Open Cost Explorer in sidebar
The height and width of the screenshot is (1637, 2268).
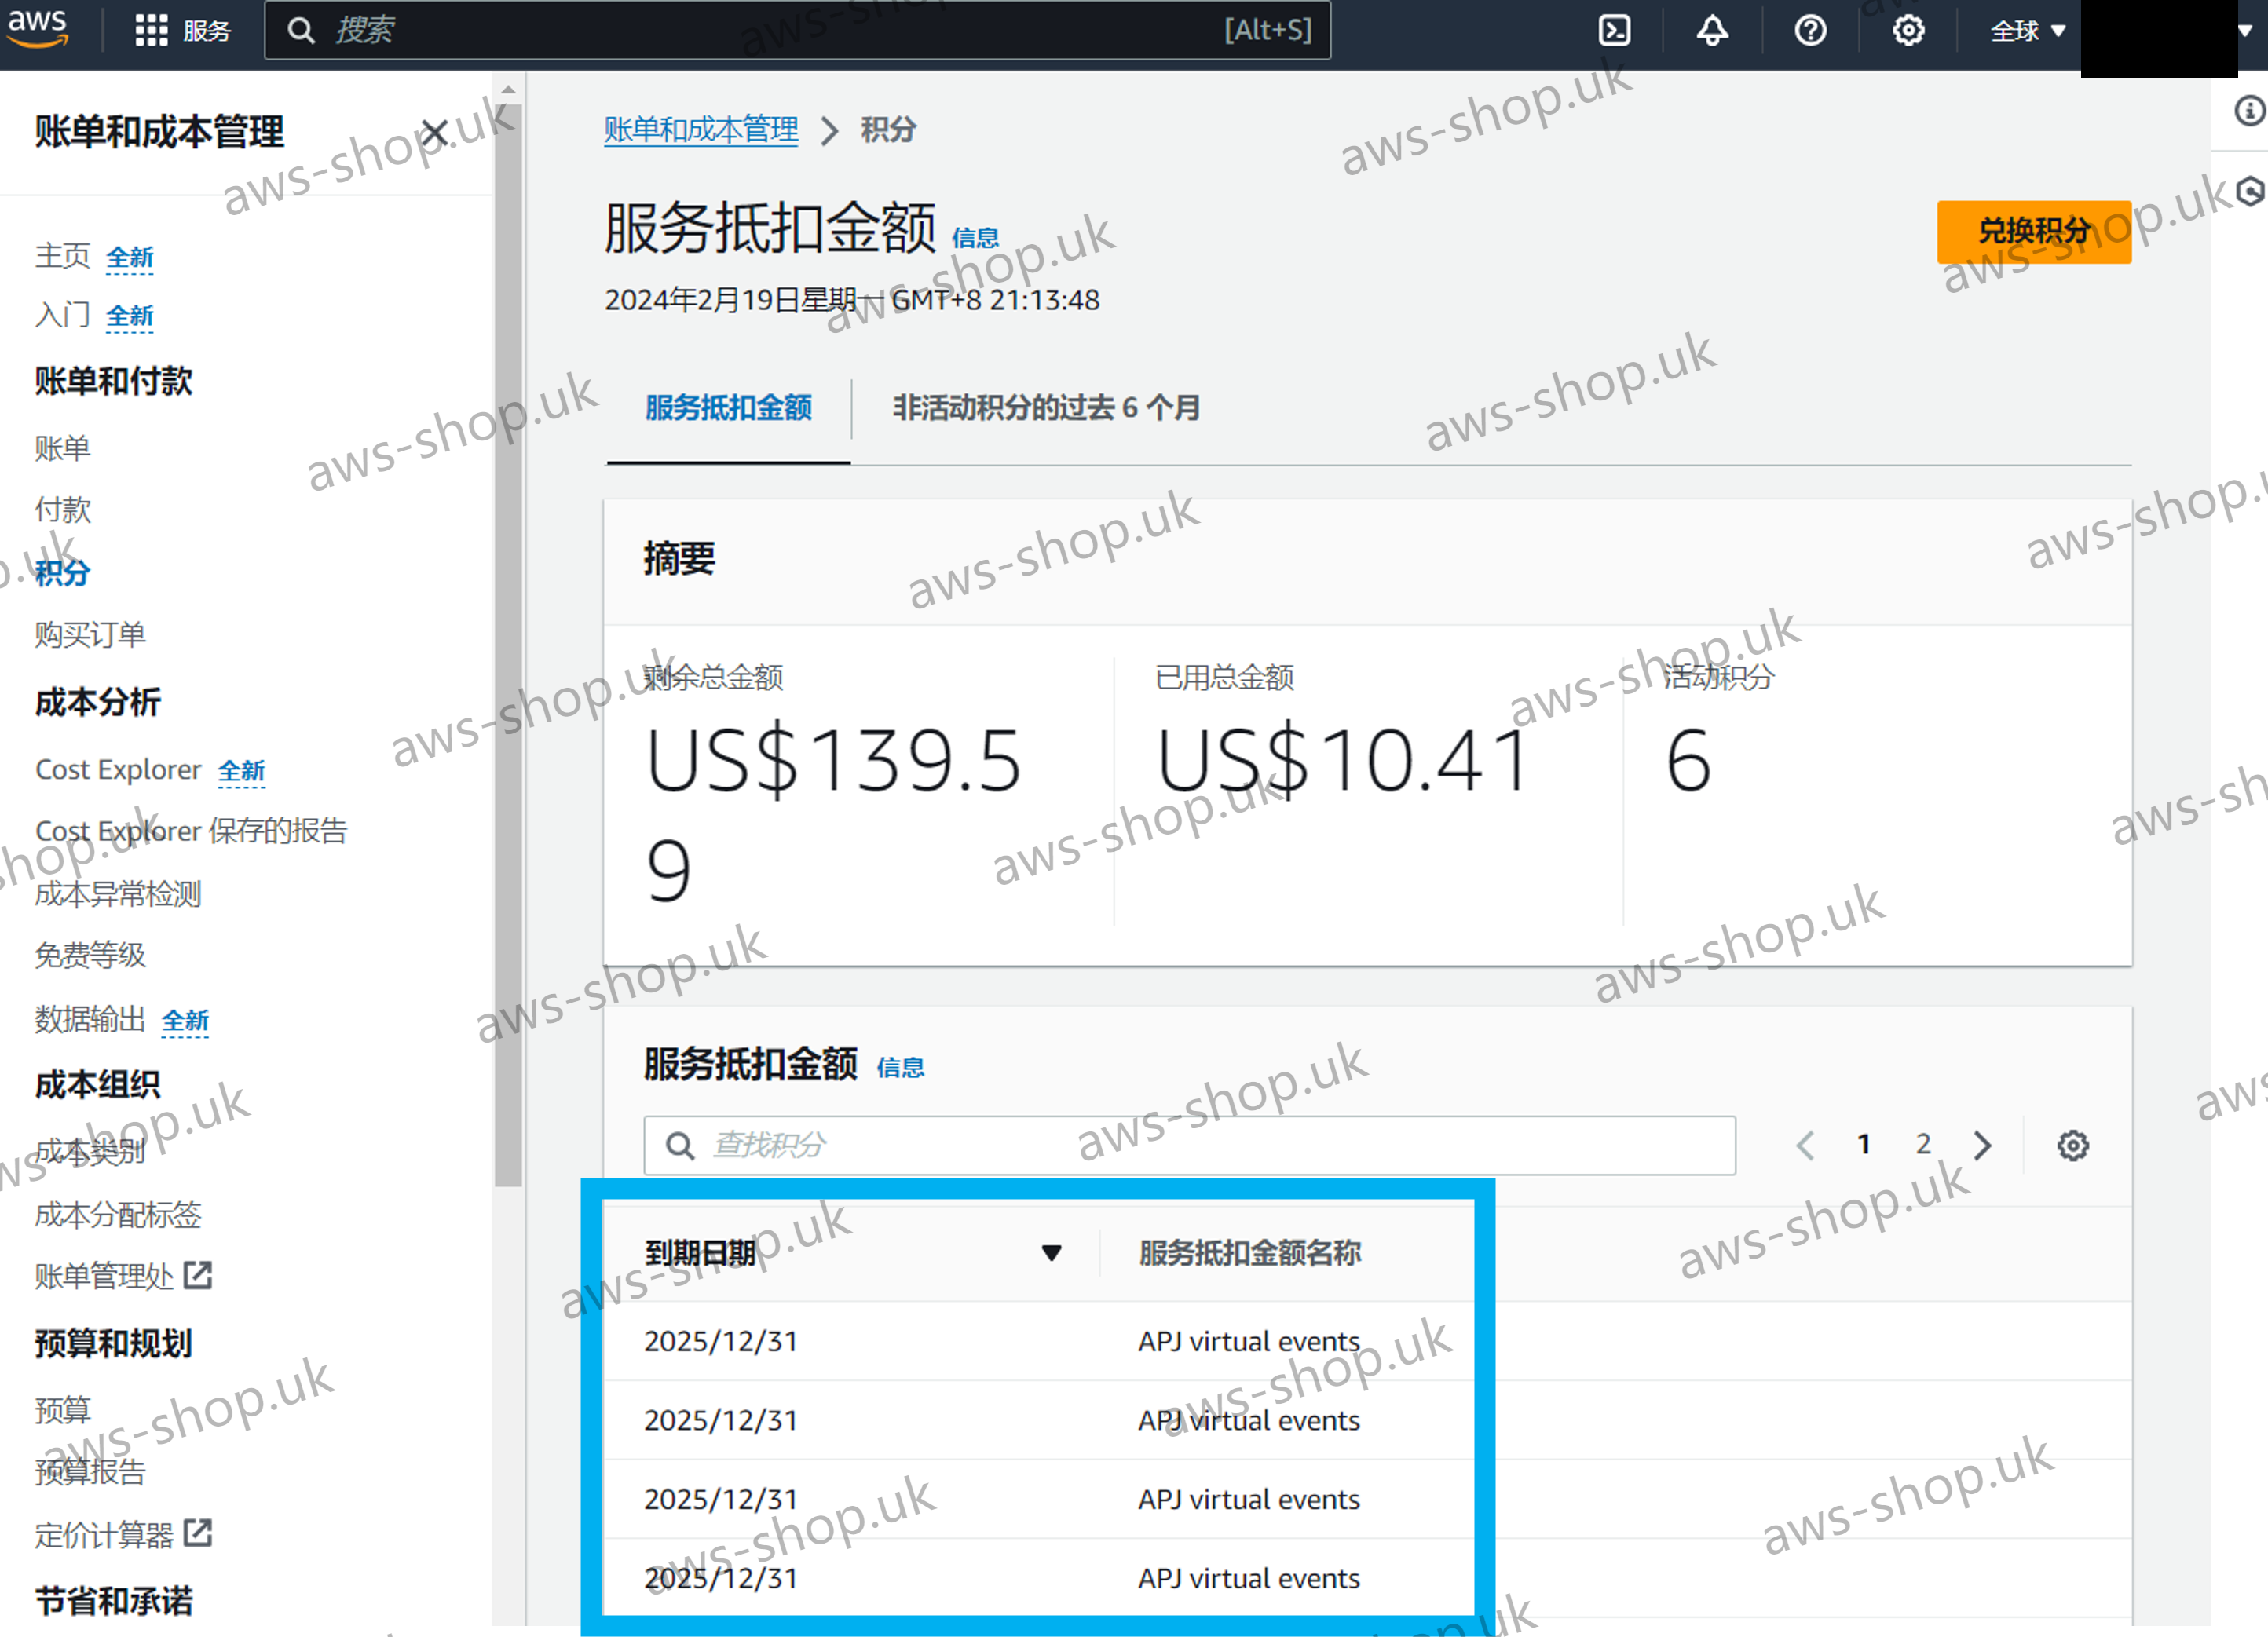click(x=118, y=770)
